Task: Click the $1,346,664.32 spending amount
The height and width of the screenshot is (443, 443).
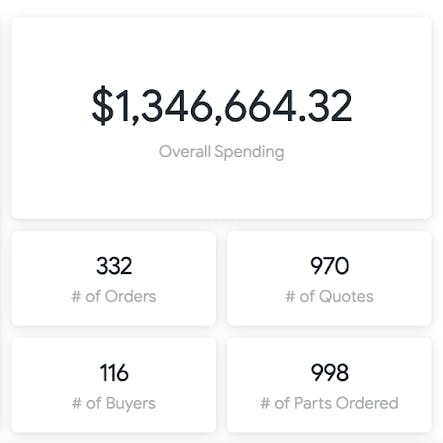Action: 222,106
